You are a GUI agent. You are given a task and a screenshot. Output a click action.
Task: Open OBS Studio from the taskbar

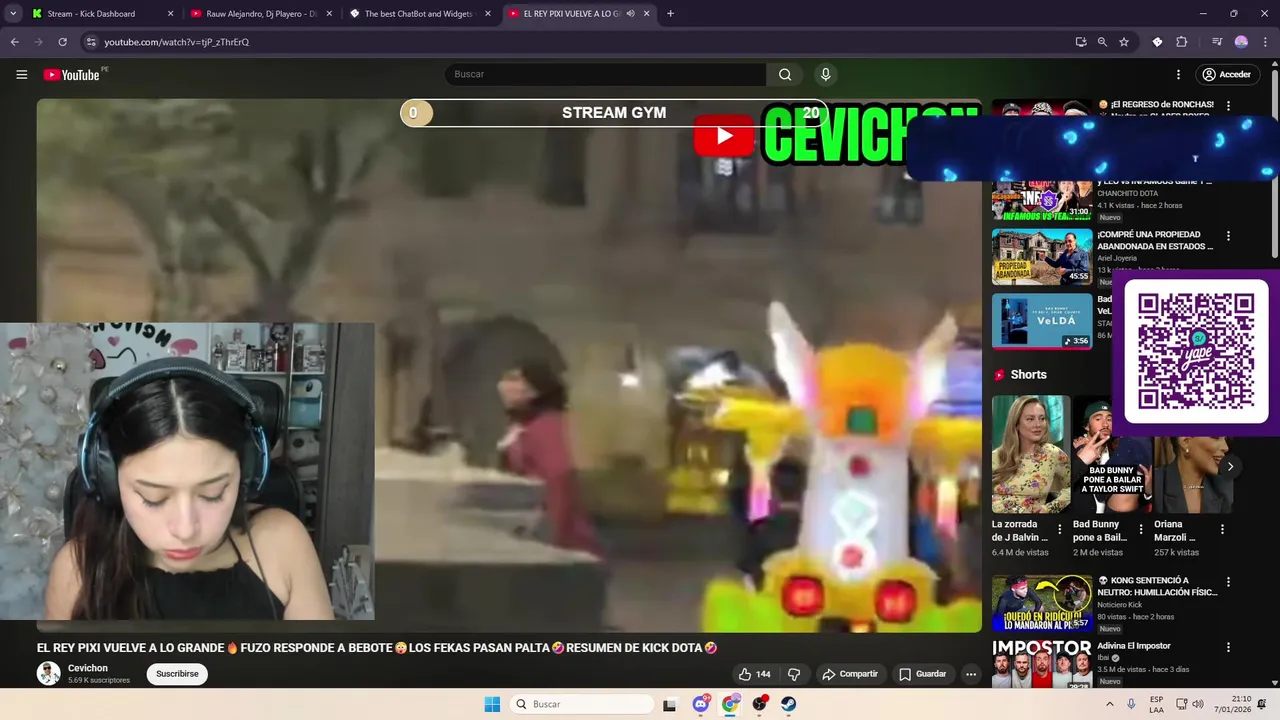pyautogui.click(x=760, y=704)
